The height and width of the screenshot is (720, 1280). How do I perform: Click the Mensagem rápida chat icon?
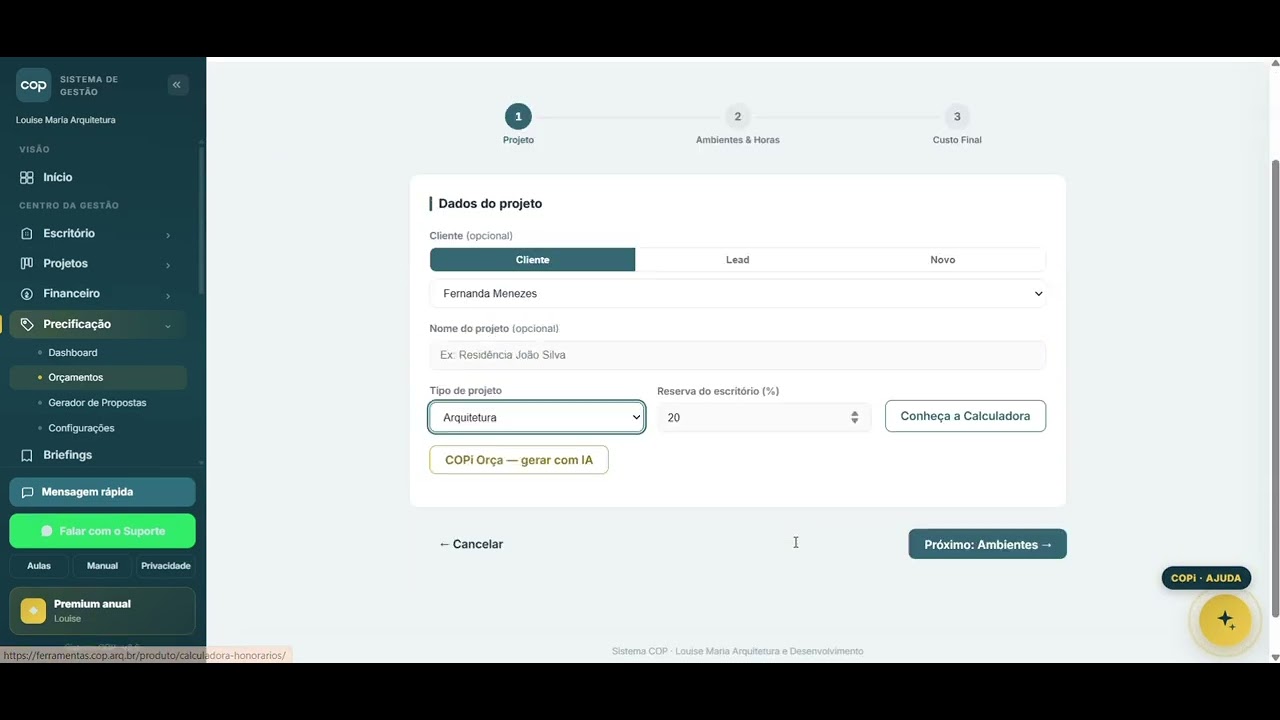(27, 492)
